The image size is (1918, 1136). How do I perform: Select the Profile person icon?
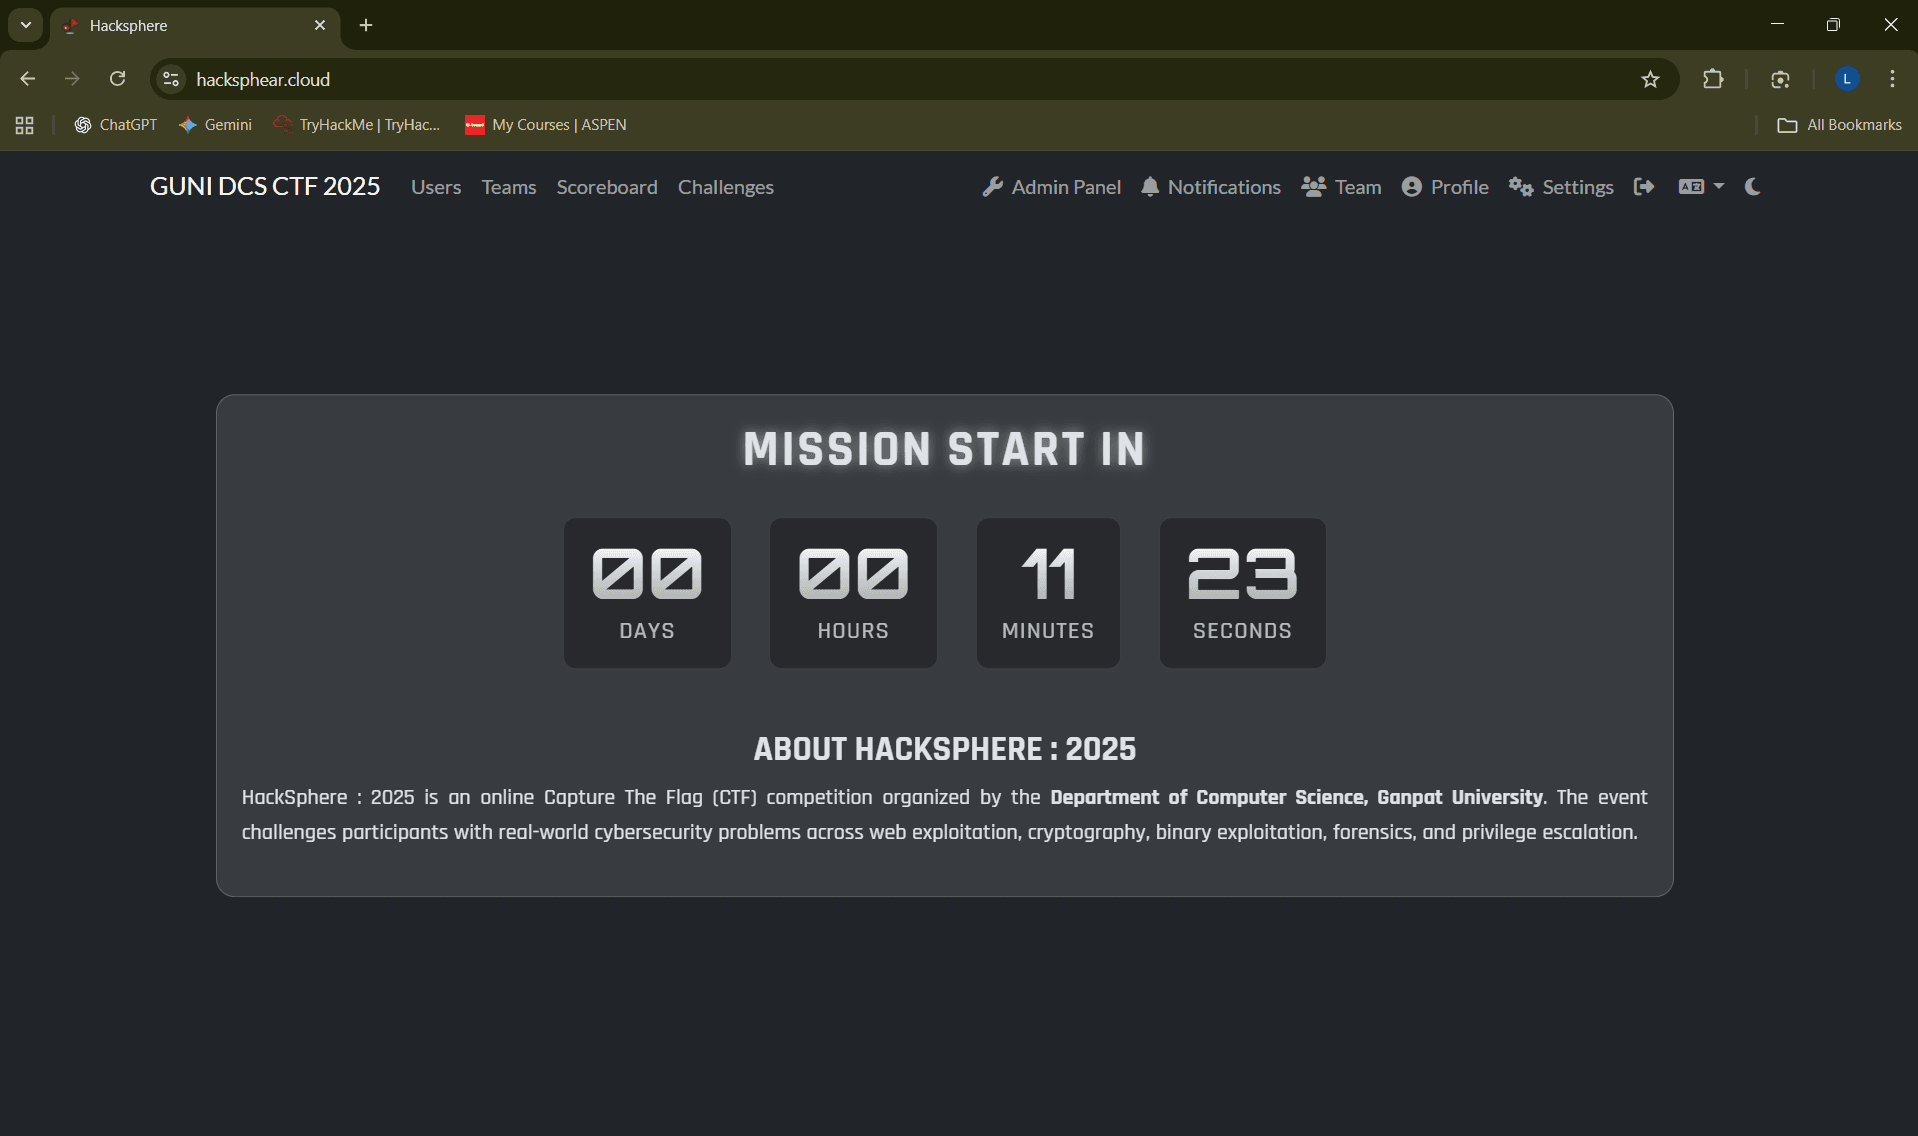1413,187
